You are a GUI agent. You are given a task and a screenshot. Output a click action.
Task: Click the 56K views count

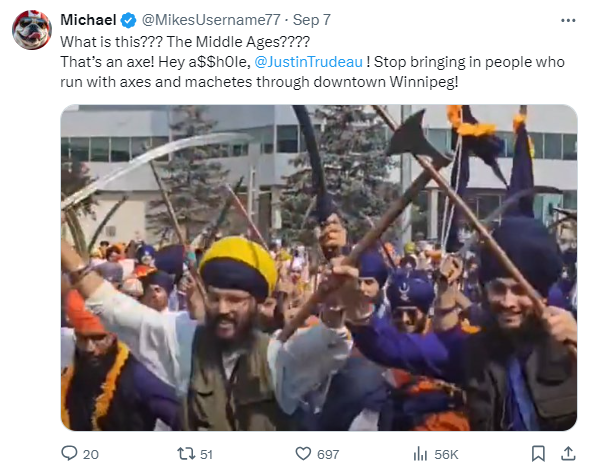446,454
